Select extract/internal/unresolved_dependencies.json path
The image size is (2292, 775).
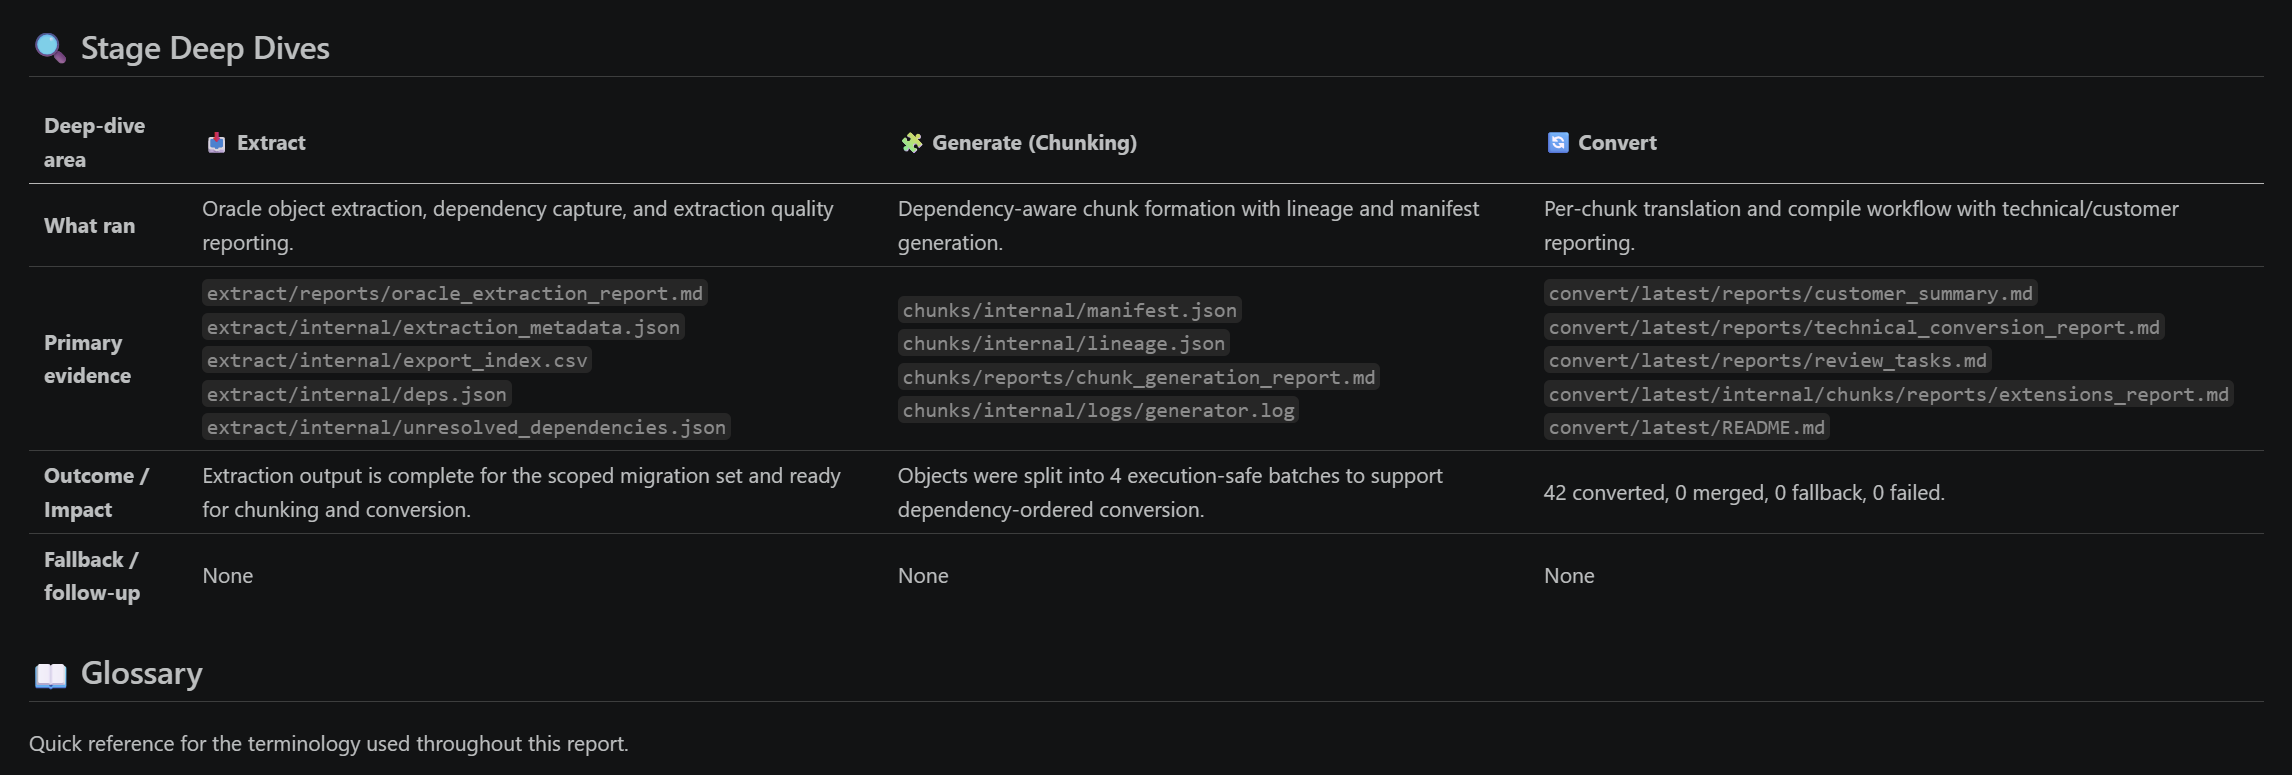pos(466,427)
